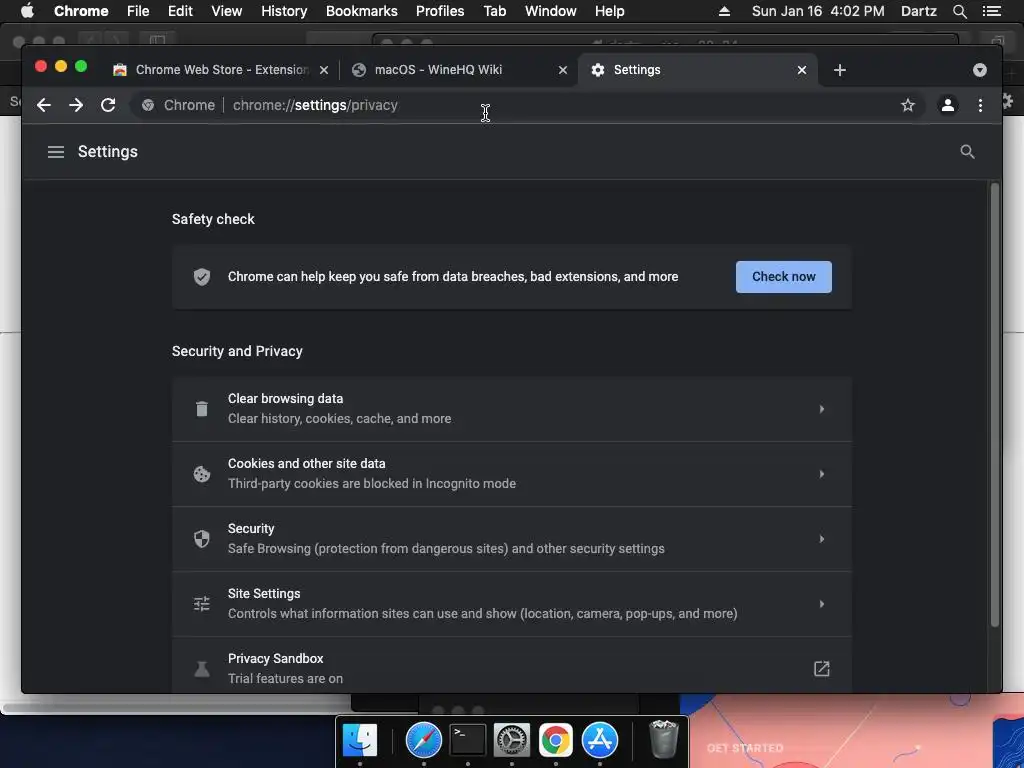Search settings with the magnifier icon
Screen dimensions: 1024x768
pyautogui.click(x=967, y=152)
